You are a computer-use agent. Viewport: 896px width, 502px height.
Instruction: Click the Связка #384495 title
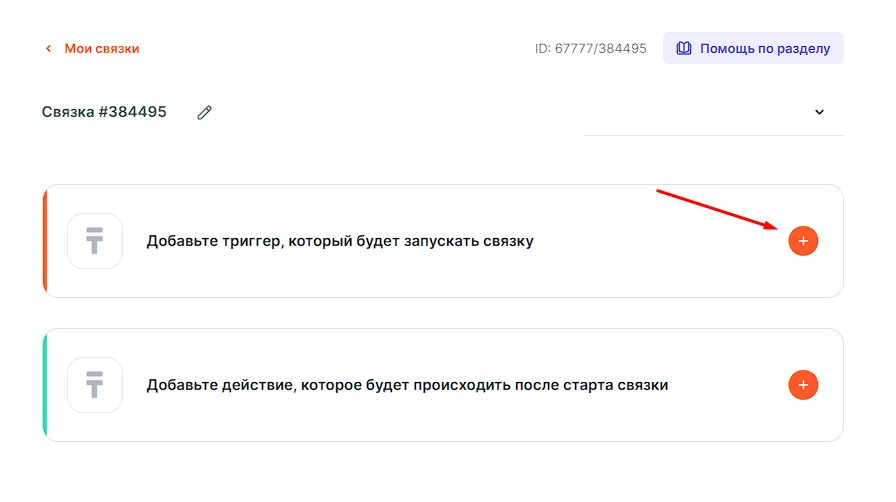coord(104,112)
